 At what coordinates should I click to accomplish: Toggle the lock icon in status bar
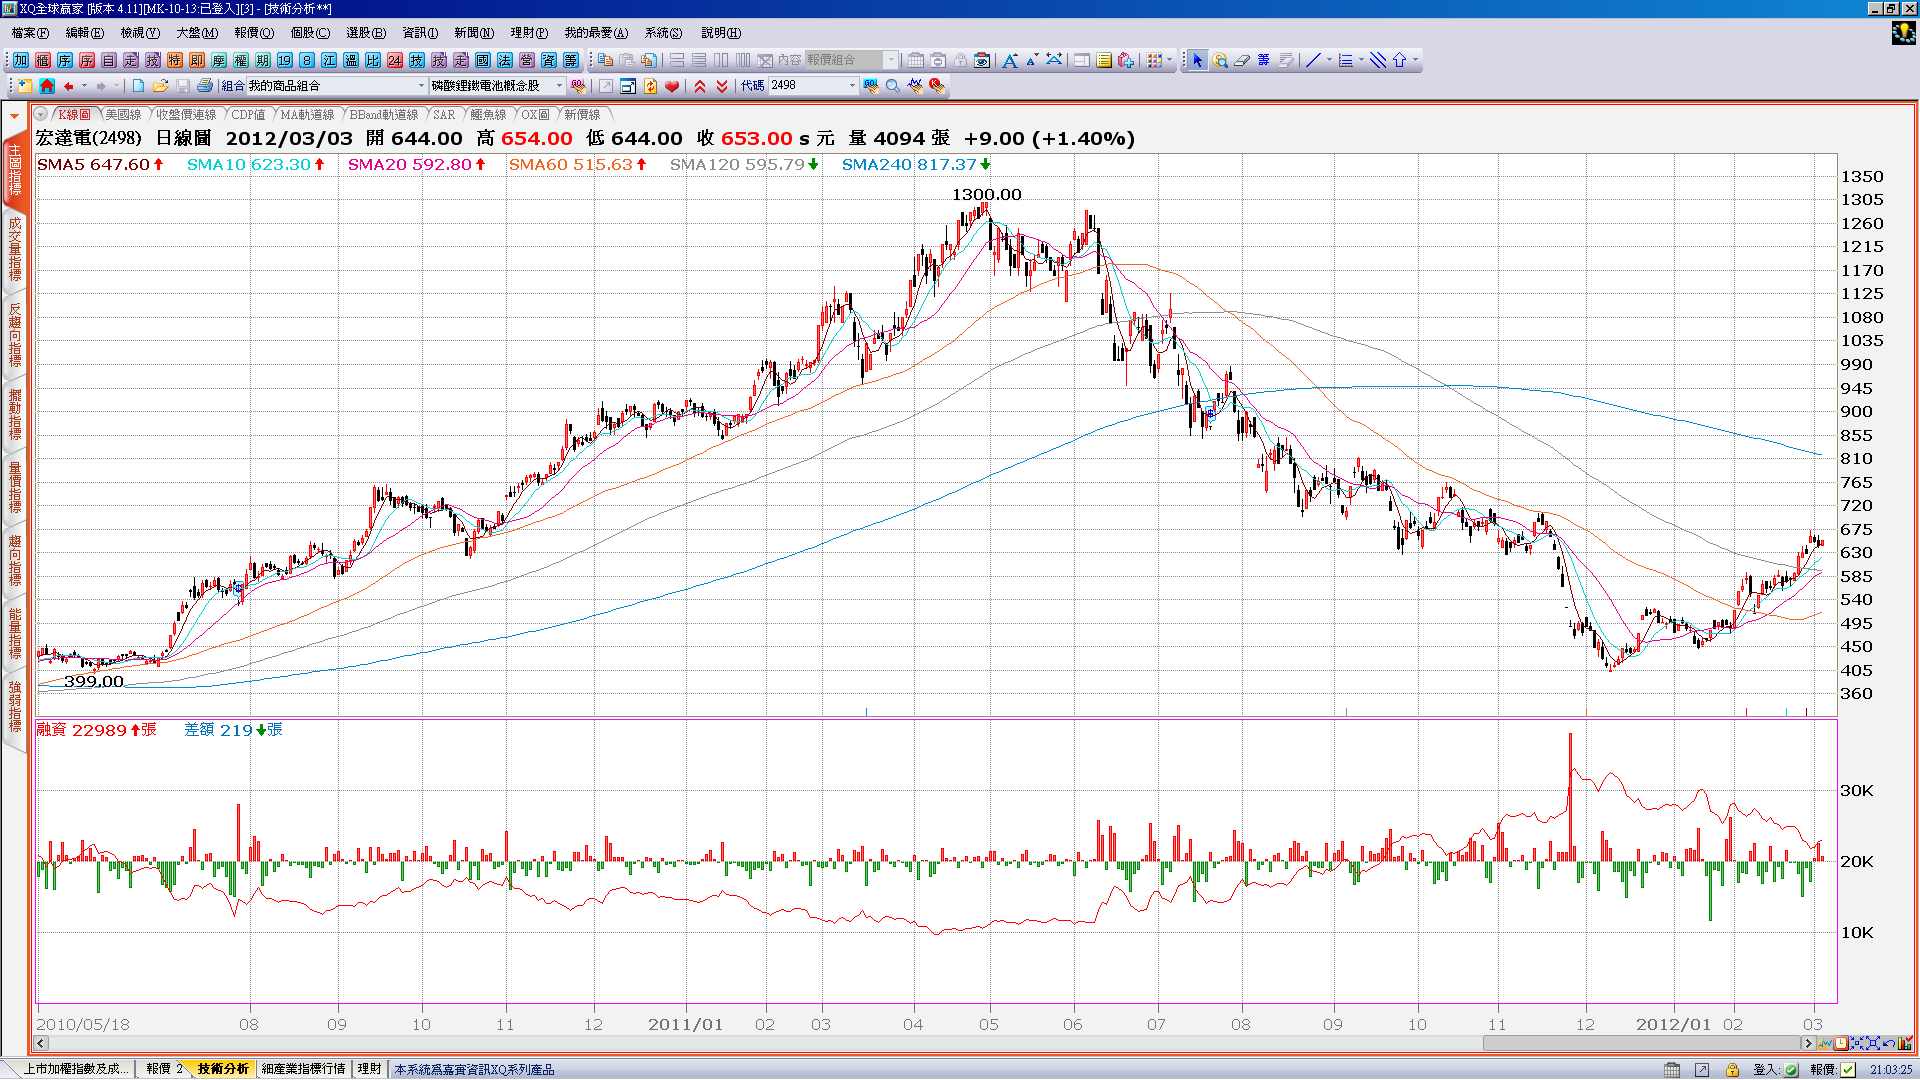pos(1732,1069)
